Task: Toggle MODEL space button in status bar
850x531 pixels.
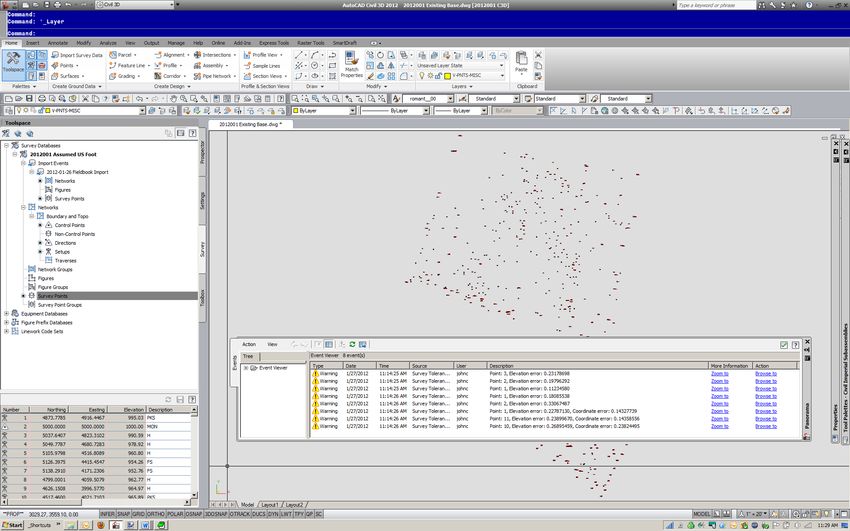Action: pyautogui.click(x=701, y=514)
